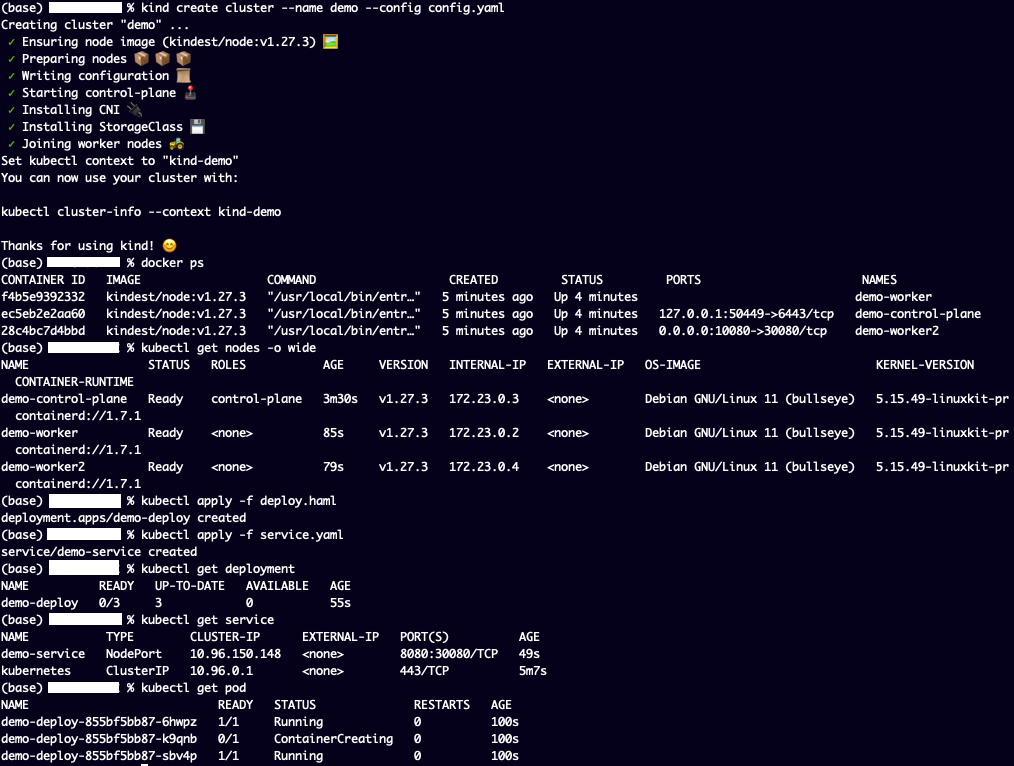
Task: Click the demo-control-plane name in the NAMES column
Action: (917, 314)
